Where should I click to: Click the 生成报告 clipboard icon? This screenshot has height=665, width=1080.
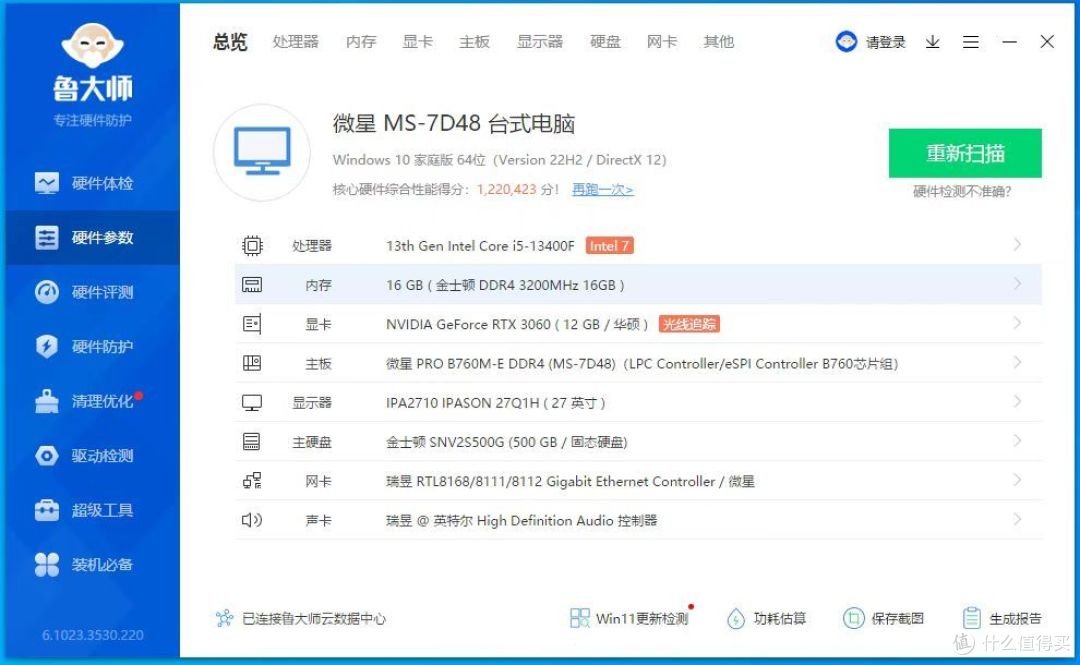[x=972, y=618]
